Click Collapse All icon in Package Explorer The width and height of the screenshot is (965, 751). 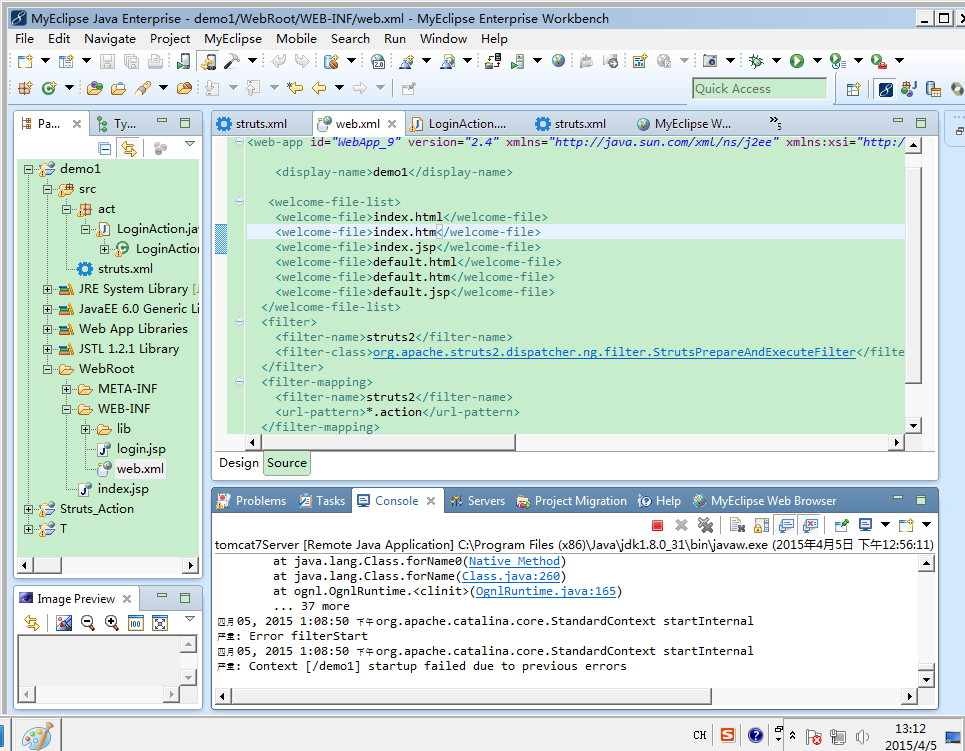[x=105, y=148]
